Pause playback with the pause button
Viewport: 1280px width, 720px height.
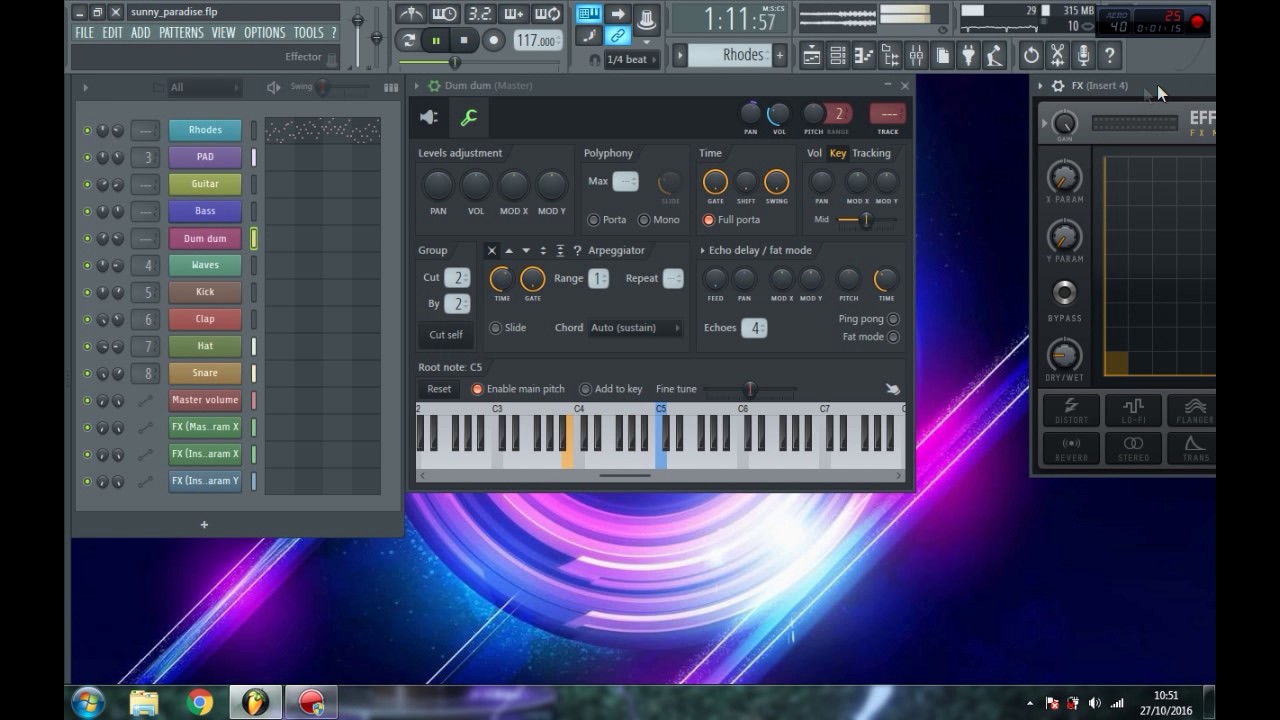click(436, 41)
